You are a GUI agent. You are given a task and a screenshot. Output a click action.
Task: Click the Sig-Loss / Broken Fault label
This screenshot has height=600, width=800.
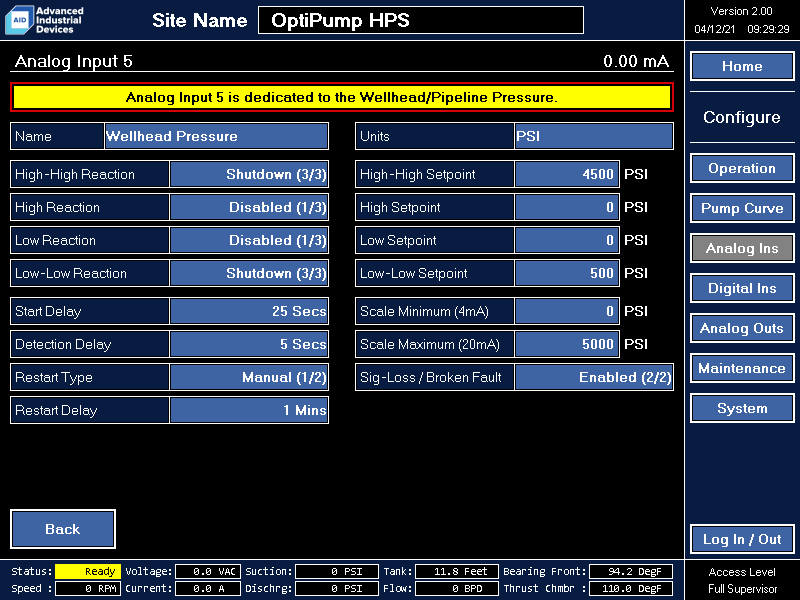point(431,378)
